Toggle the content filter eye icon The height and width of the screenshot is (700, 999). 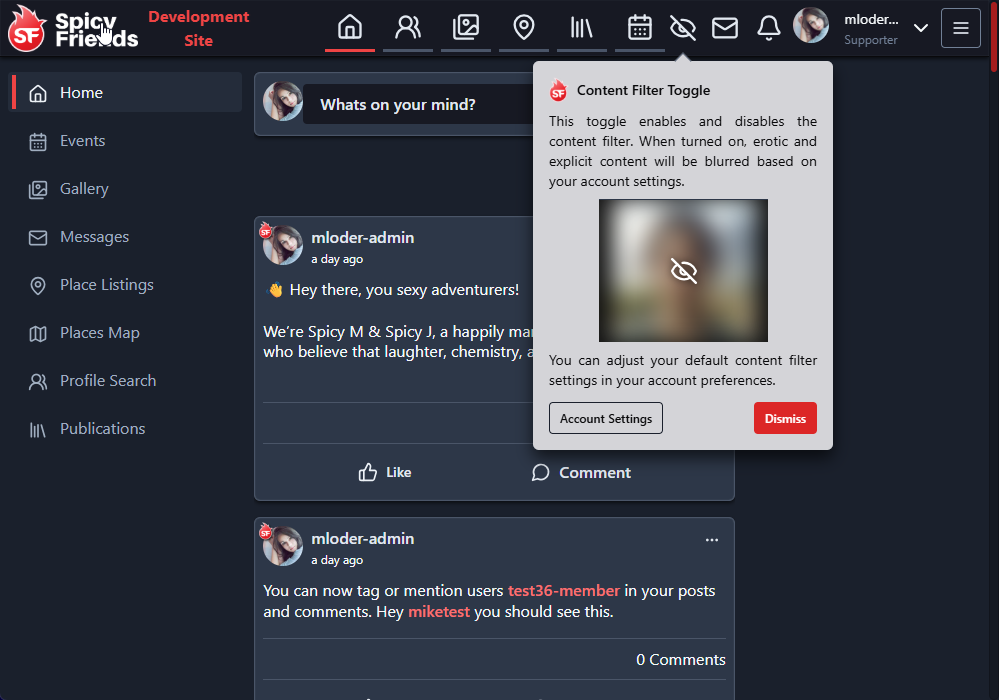pos(683,28)
